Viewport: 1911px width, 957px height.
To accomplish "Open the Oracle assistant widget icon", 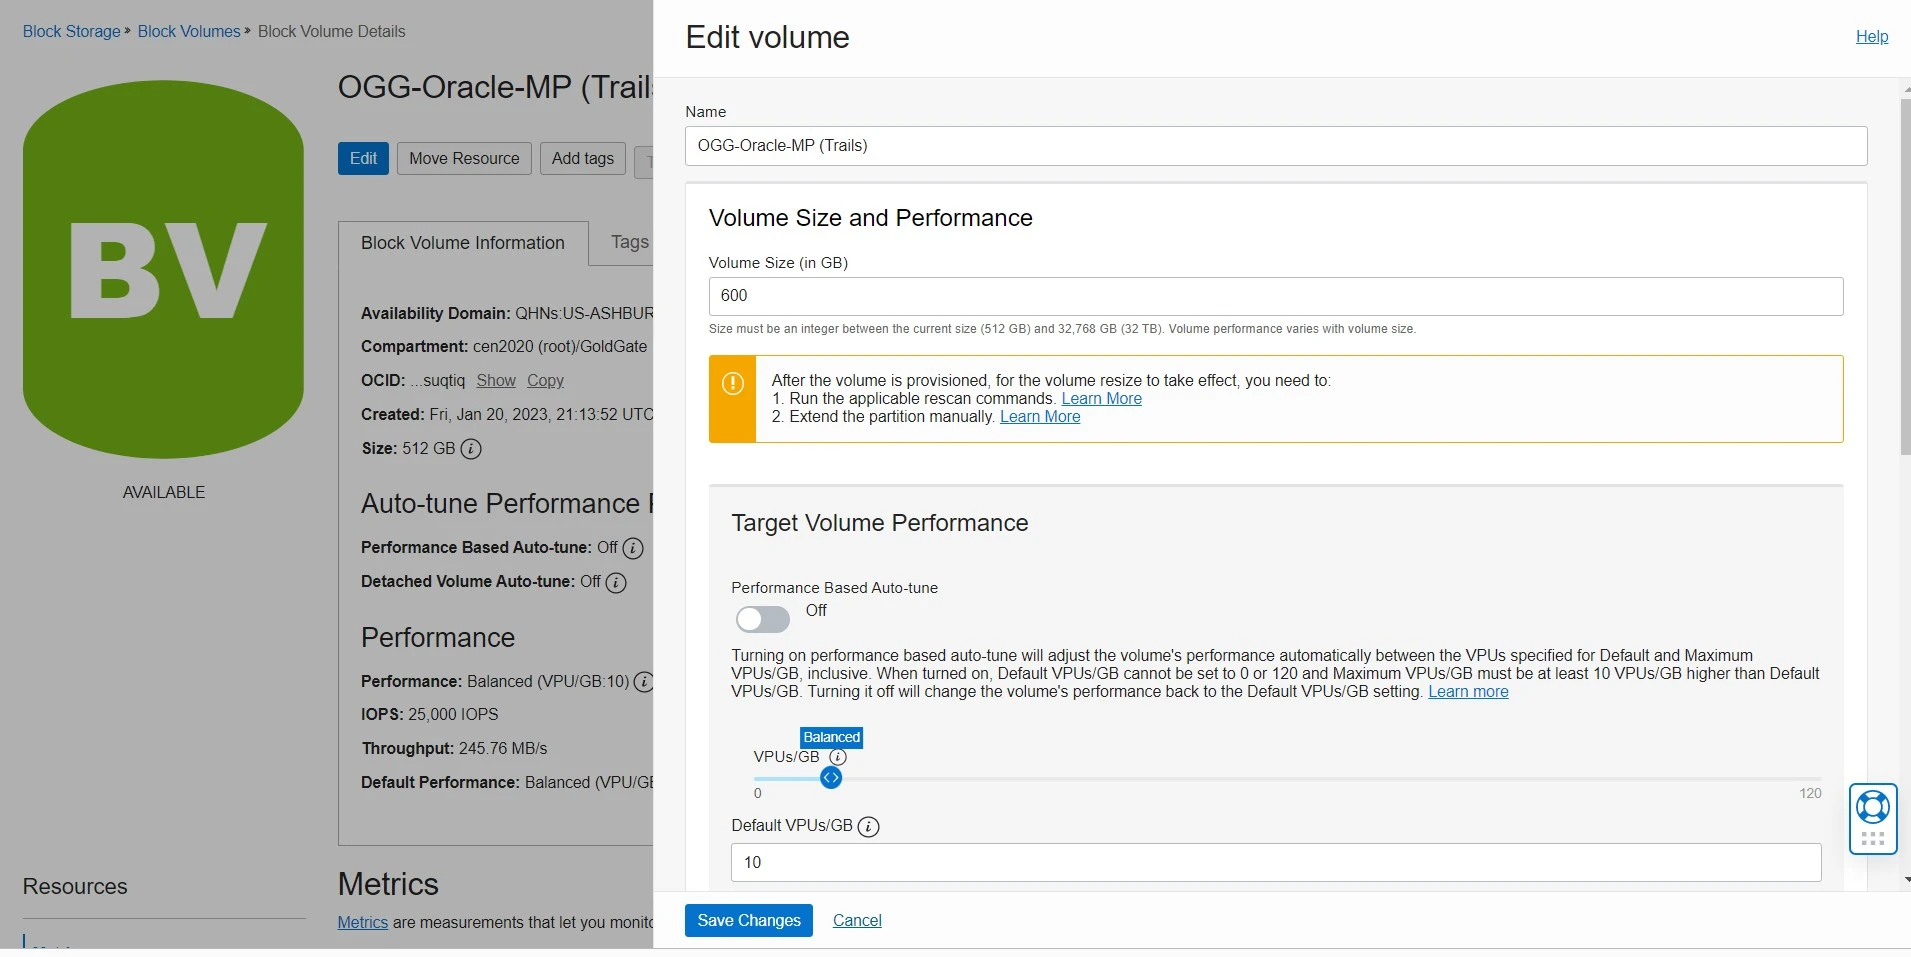I will click(x=1872, y=807).
